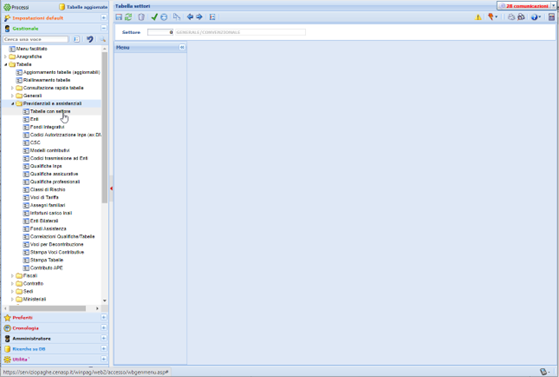Open the calculator icon in toolbar

[x=552, y=17]
